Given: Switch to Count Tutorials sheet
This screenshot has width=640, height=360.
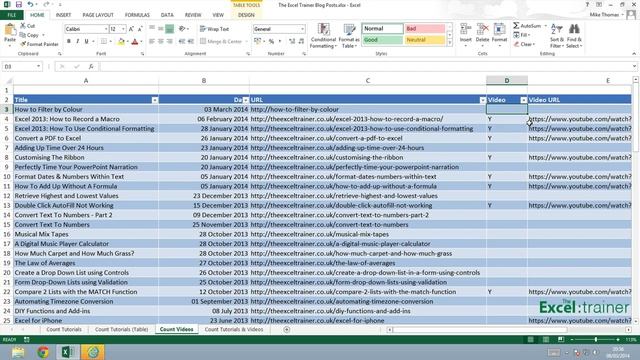Looking at the screenshot, I should 64,329.
